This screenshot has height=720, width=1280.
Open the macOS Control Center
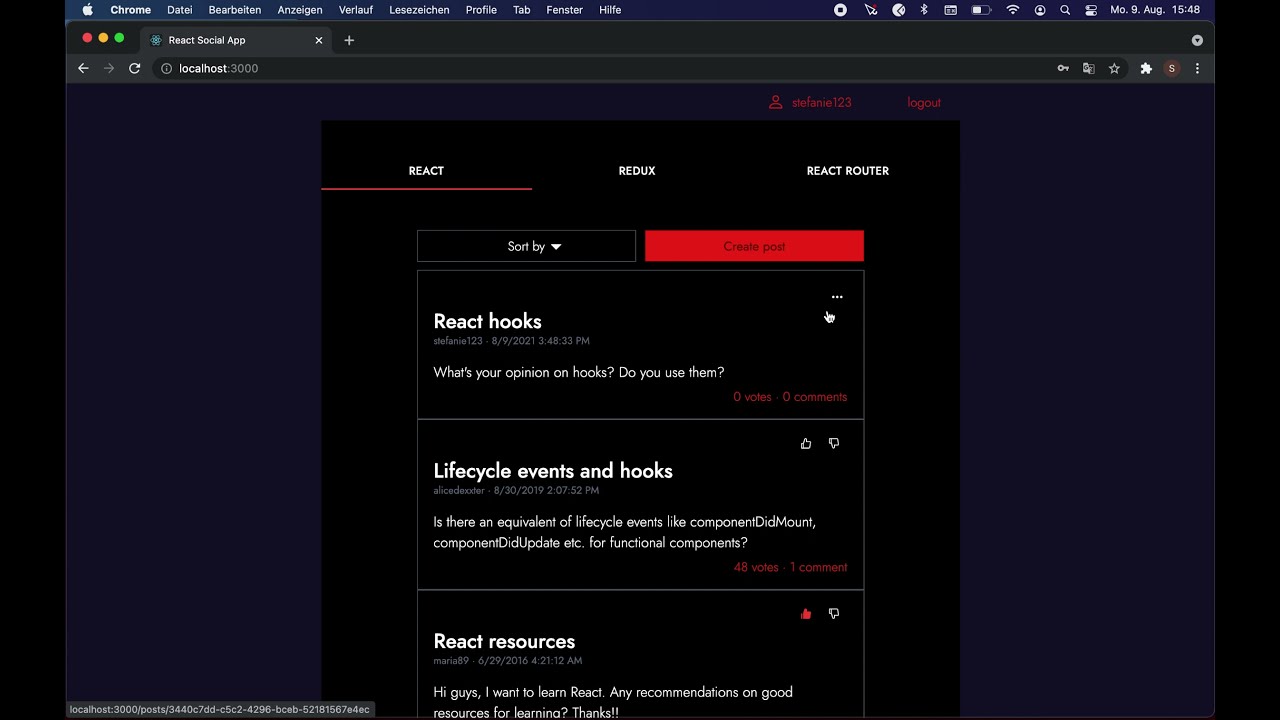[x=1091, y=10]
